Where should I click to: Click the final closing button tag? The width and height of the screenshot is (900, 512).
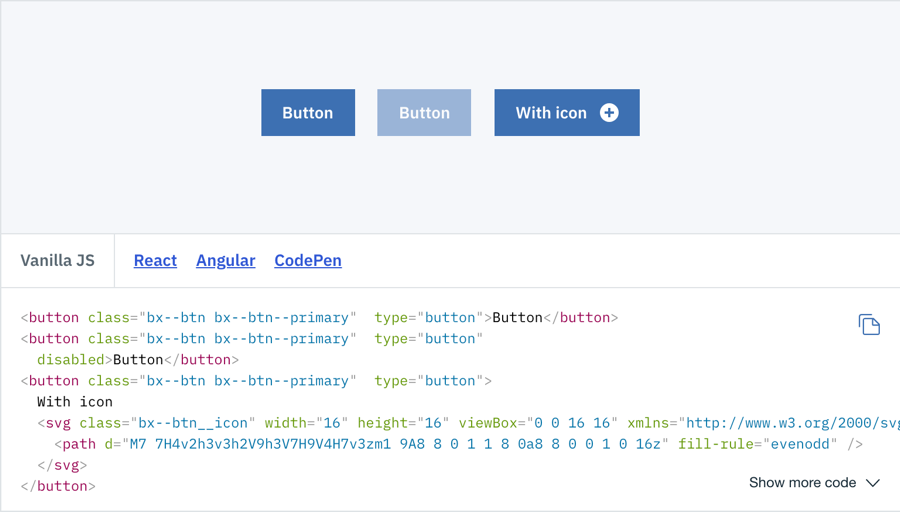(58, 486)
